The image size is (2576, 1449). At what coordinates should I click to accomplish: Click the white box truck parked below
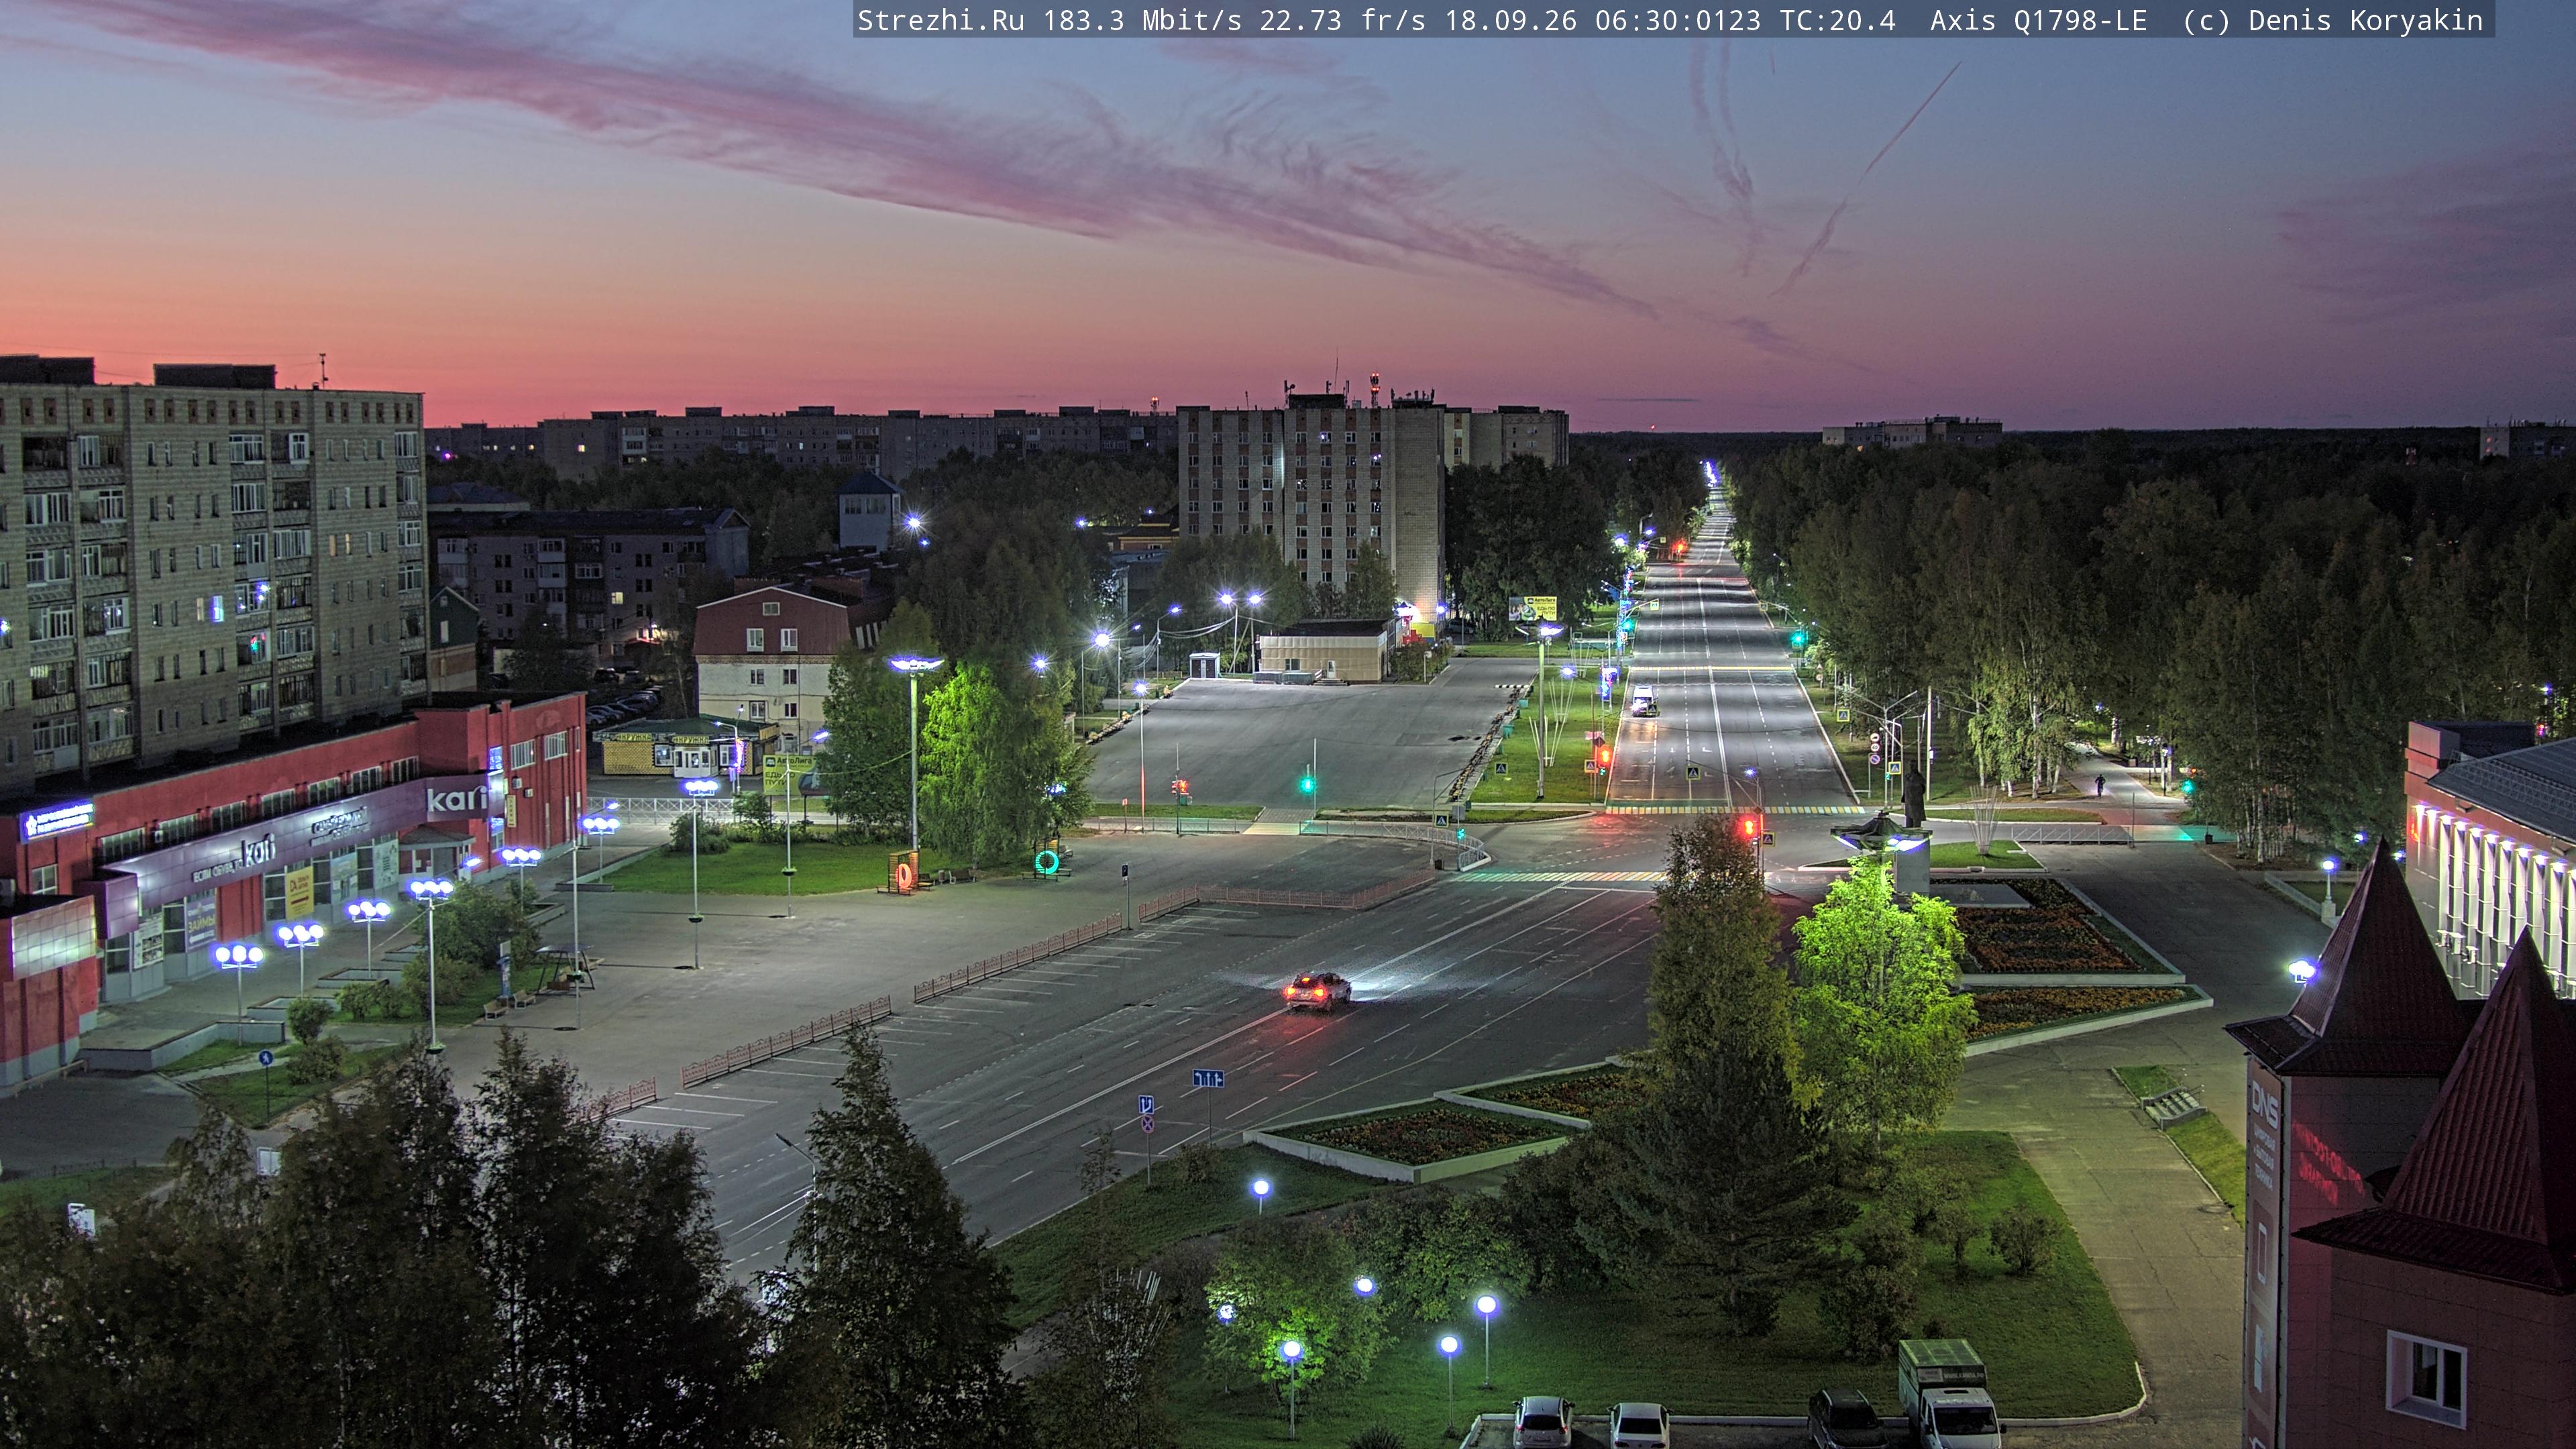click(x=1946, y=1395)
